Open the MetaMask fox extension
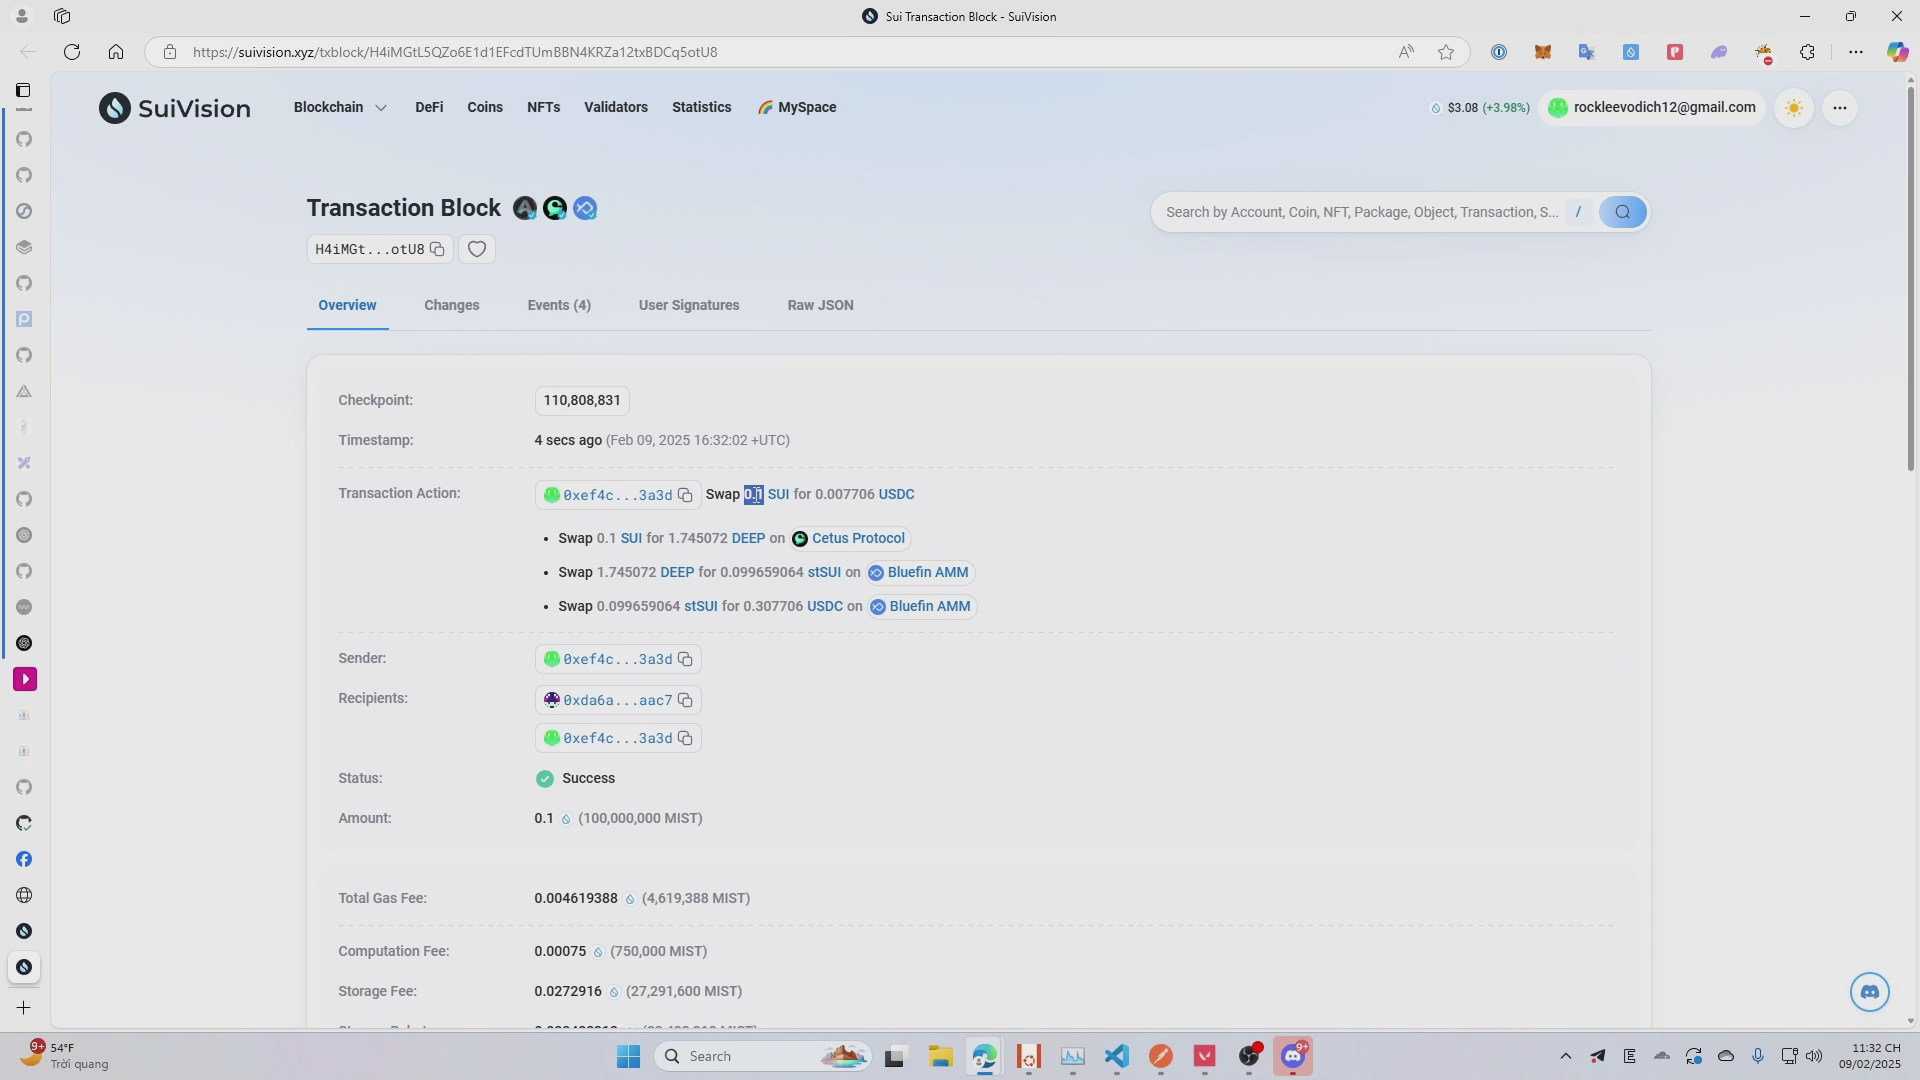This screenshot has width=1920, height=1080. [1543, 52]
